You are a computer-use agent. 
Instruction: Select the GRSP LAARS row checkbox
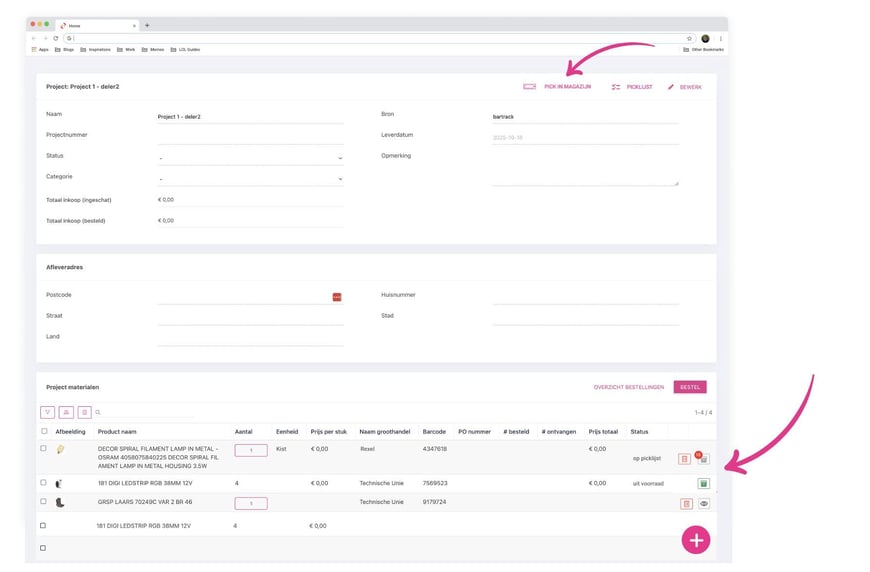[43, 502]
